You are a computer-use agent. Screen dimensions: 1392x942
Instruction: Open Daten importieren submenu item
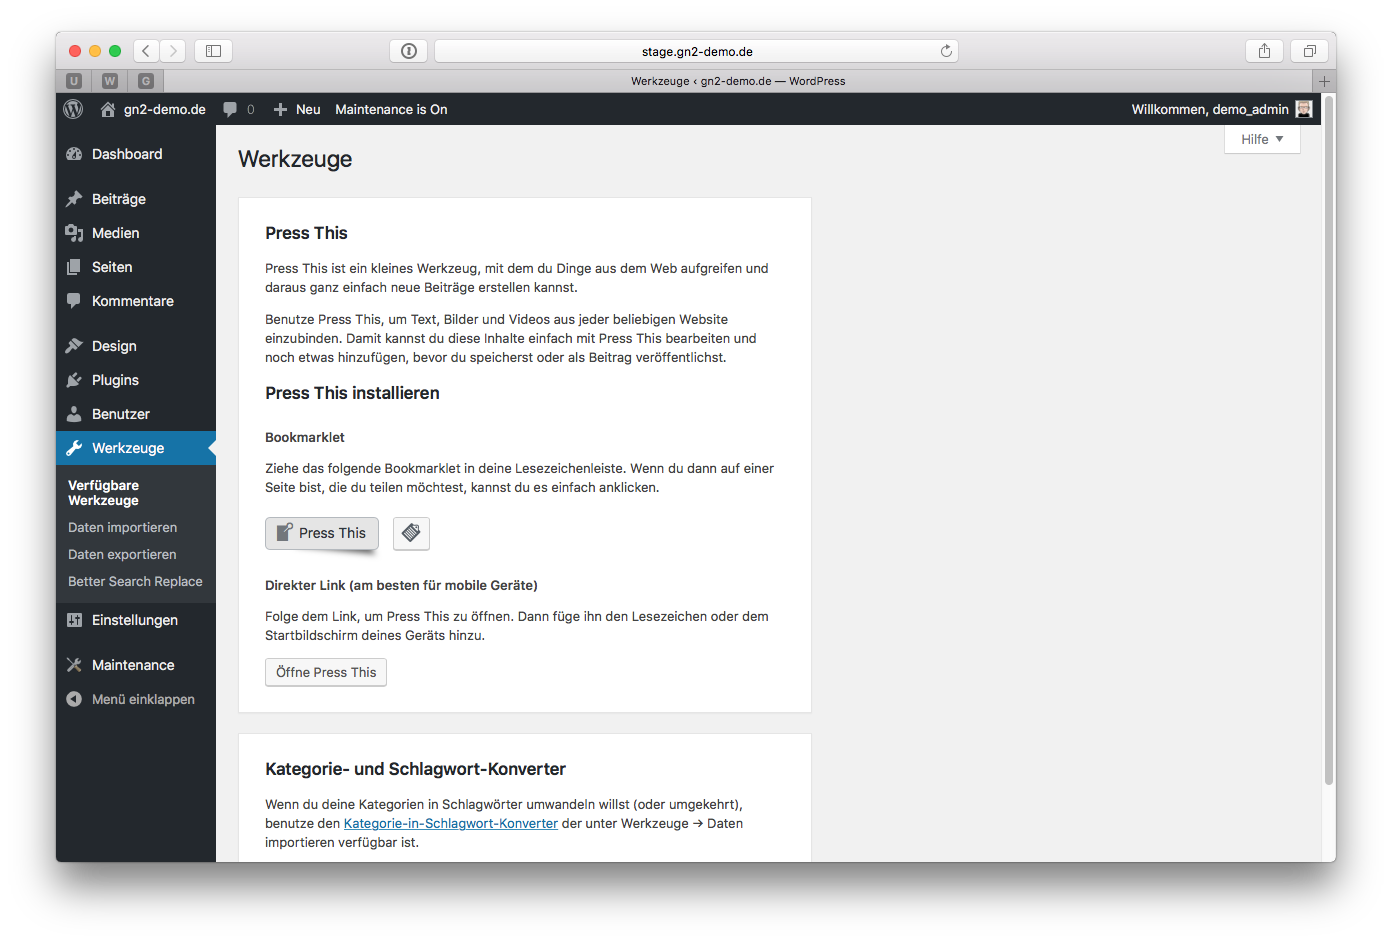coord(122,527)
